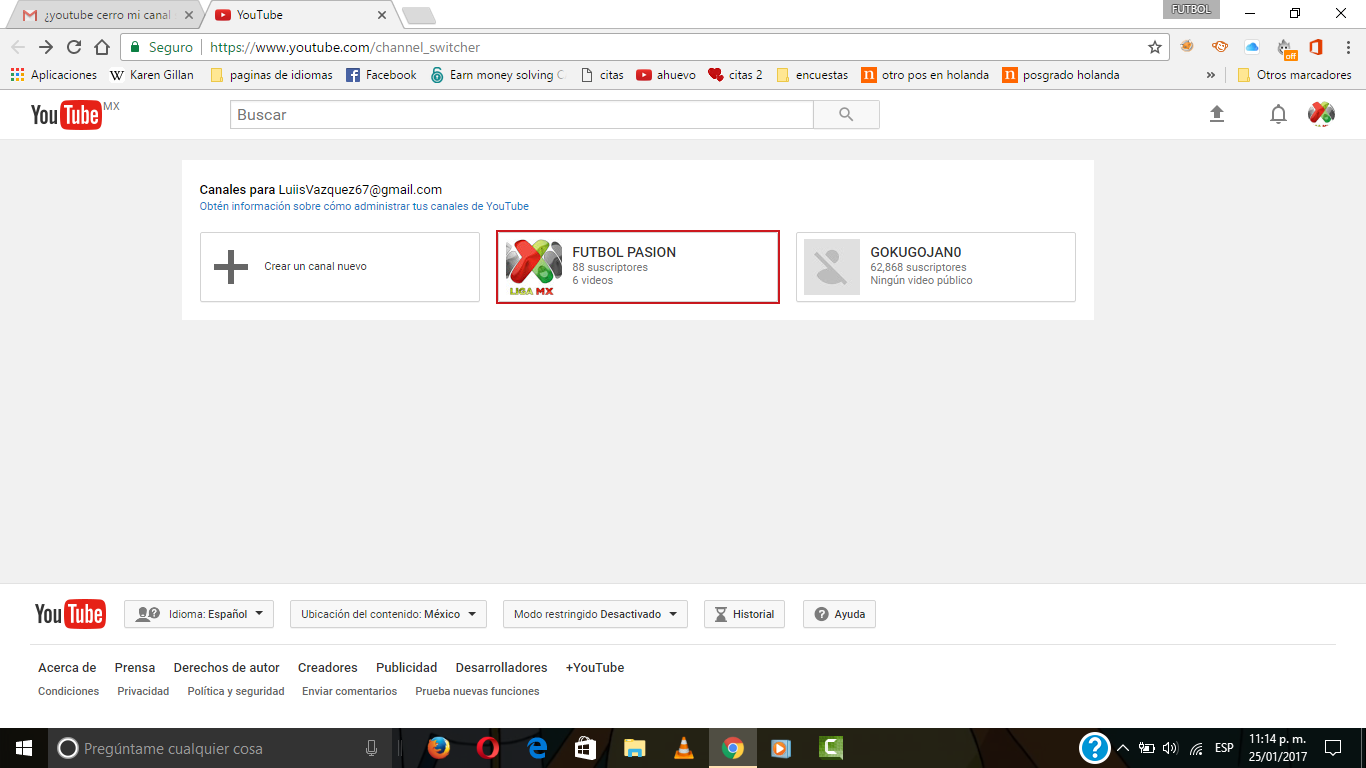Image resolution: width=1366 pixels, height=768 pixels.
Task: Click the monkey face extension icon
Action: click(x=1220, y=47)
